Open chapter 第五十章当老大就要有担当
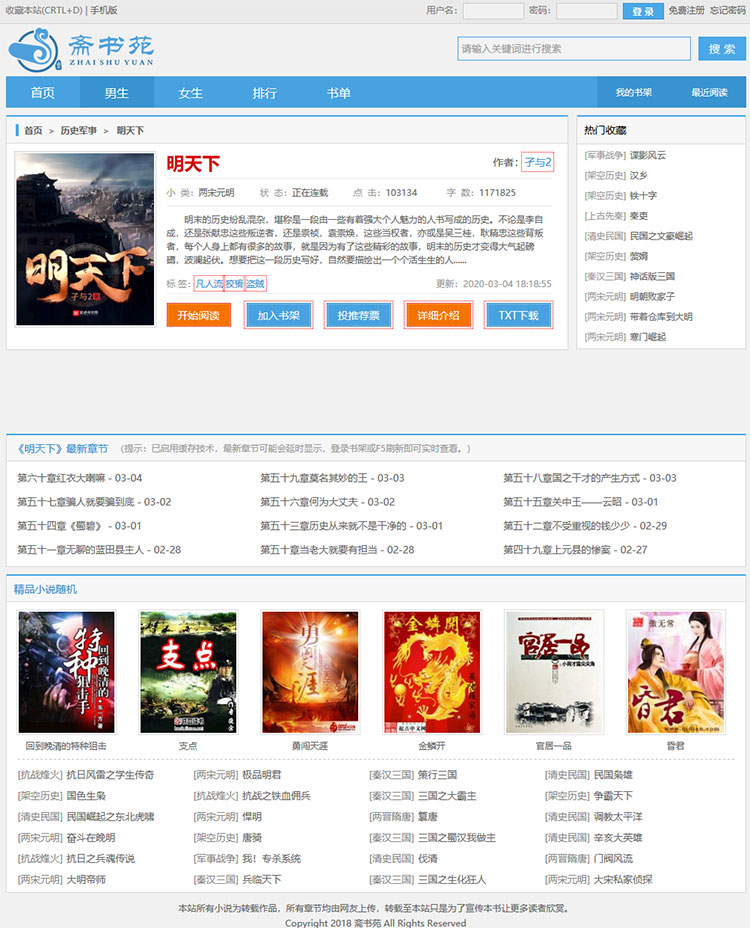 tap(318, 549)
